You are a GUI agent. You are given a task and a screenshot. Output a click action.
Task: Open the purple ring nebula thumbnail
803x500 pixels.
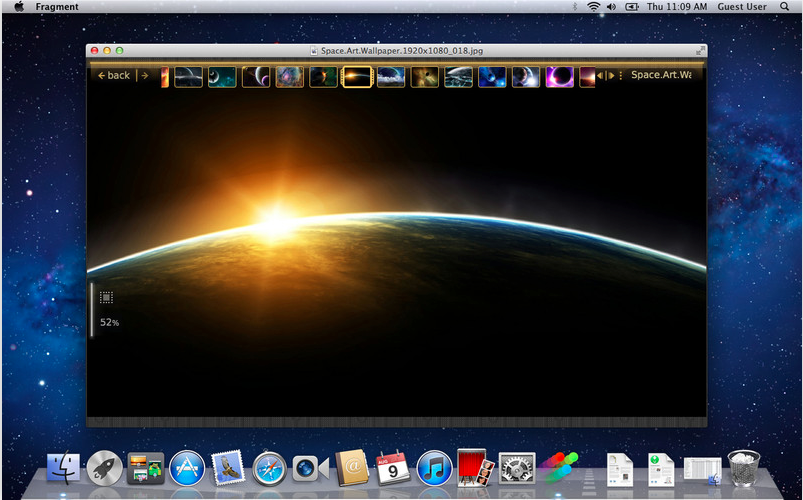click(559, 77)
